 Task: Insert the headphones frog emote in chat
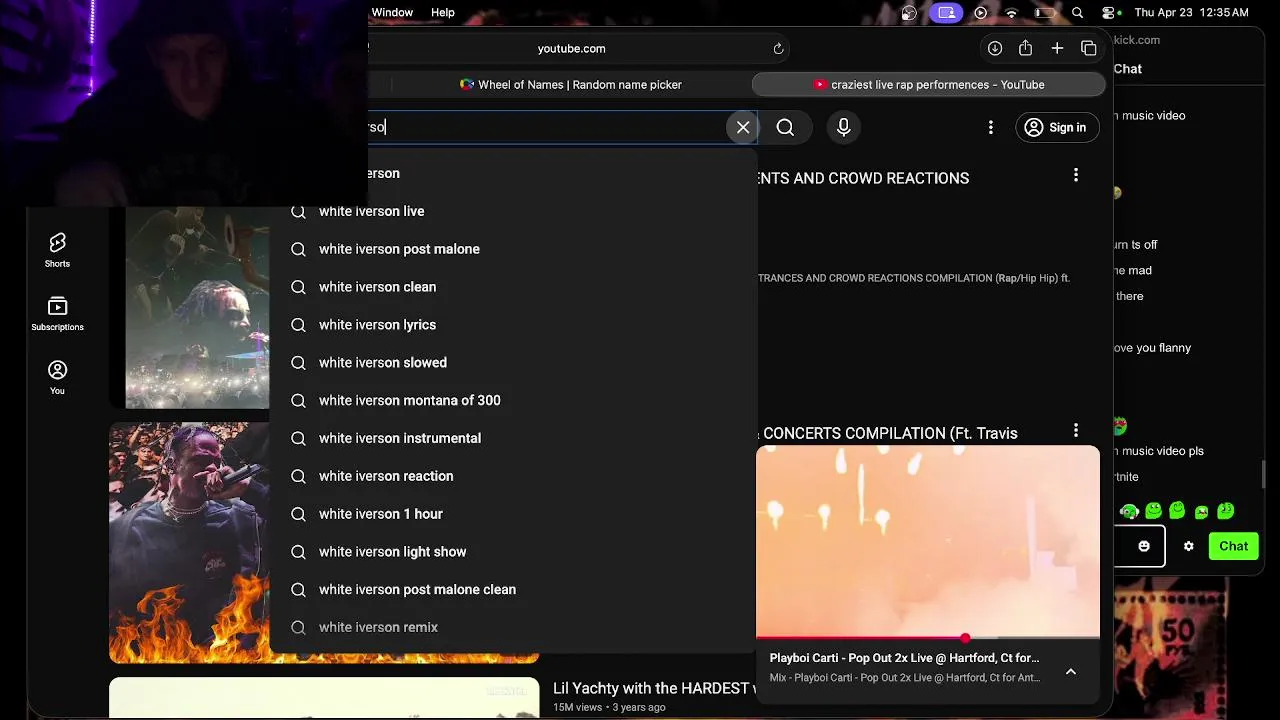point(1129,511)
